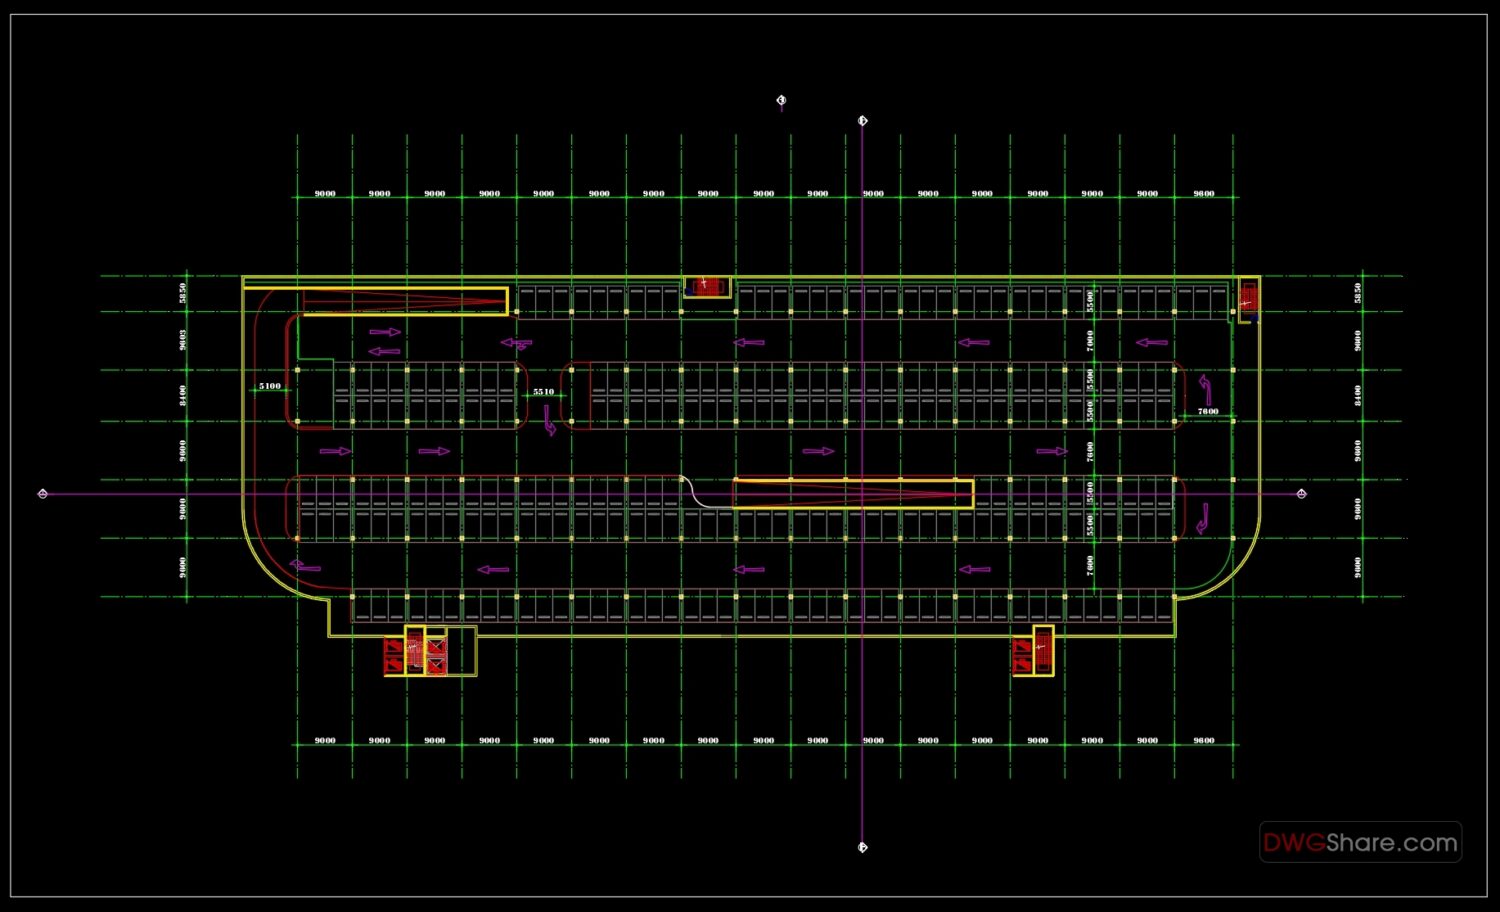Select a 9000 grid dimension along the top row

point(323,194)
